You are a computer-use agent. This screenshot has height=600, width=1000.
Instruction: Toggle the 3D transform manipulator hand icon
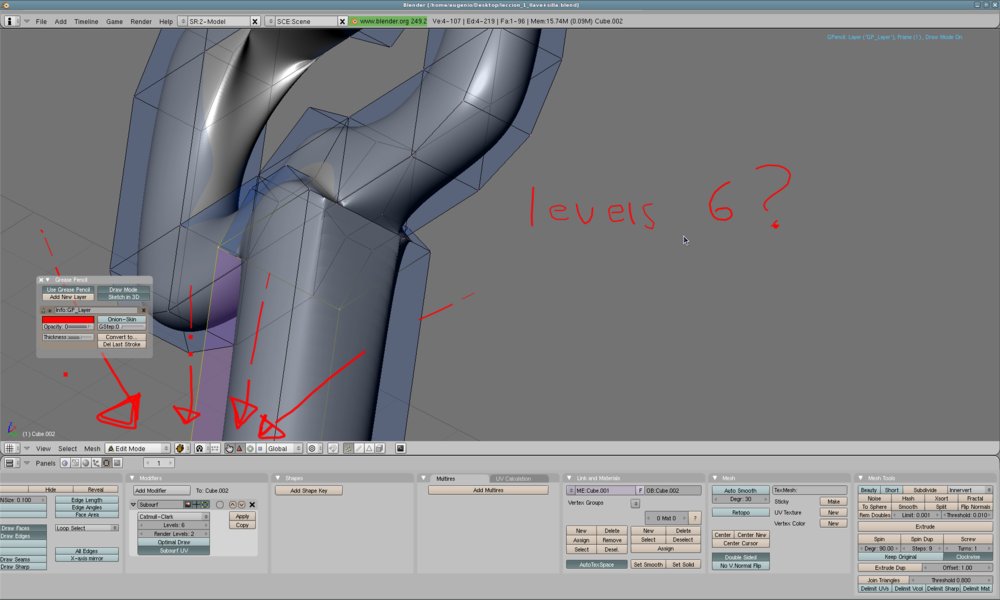pos(229,448)
